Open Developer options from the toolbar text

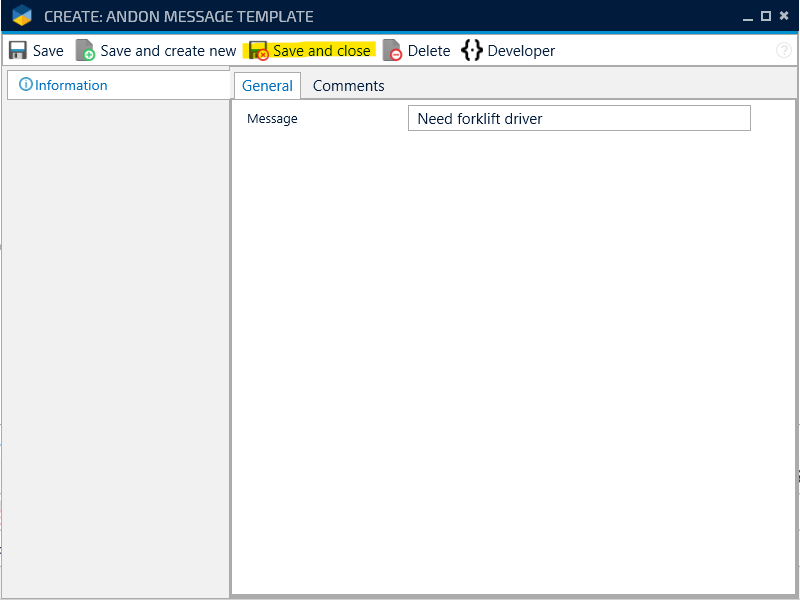click(x=521, y=51)
